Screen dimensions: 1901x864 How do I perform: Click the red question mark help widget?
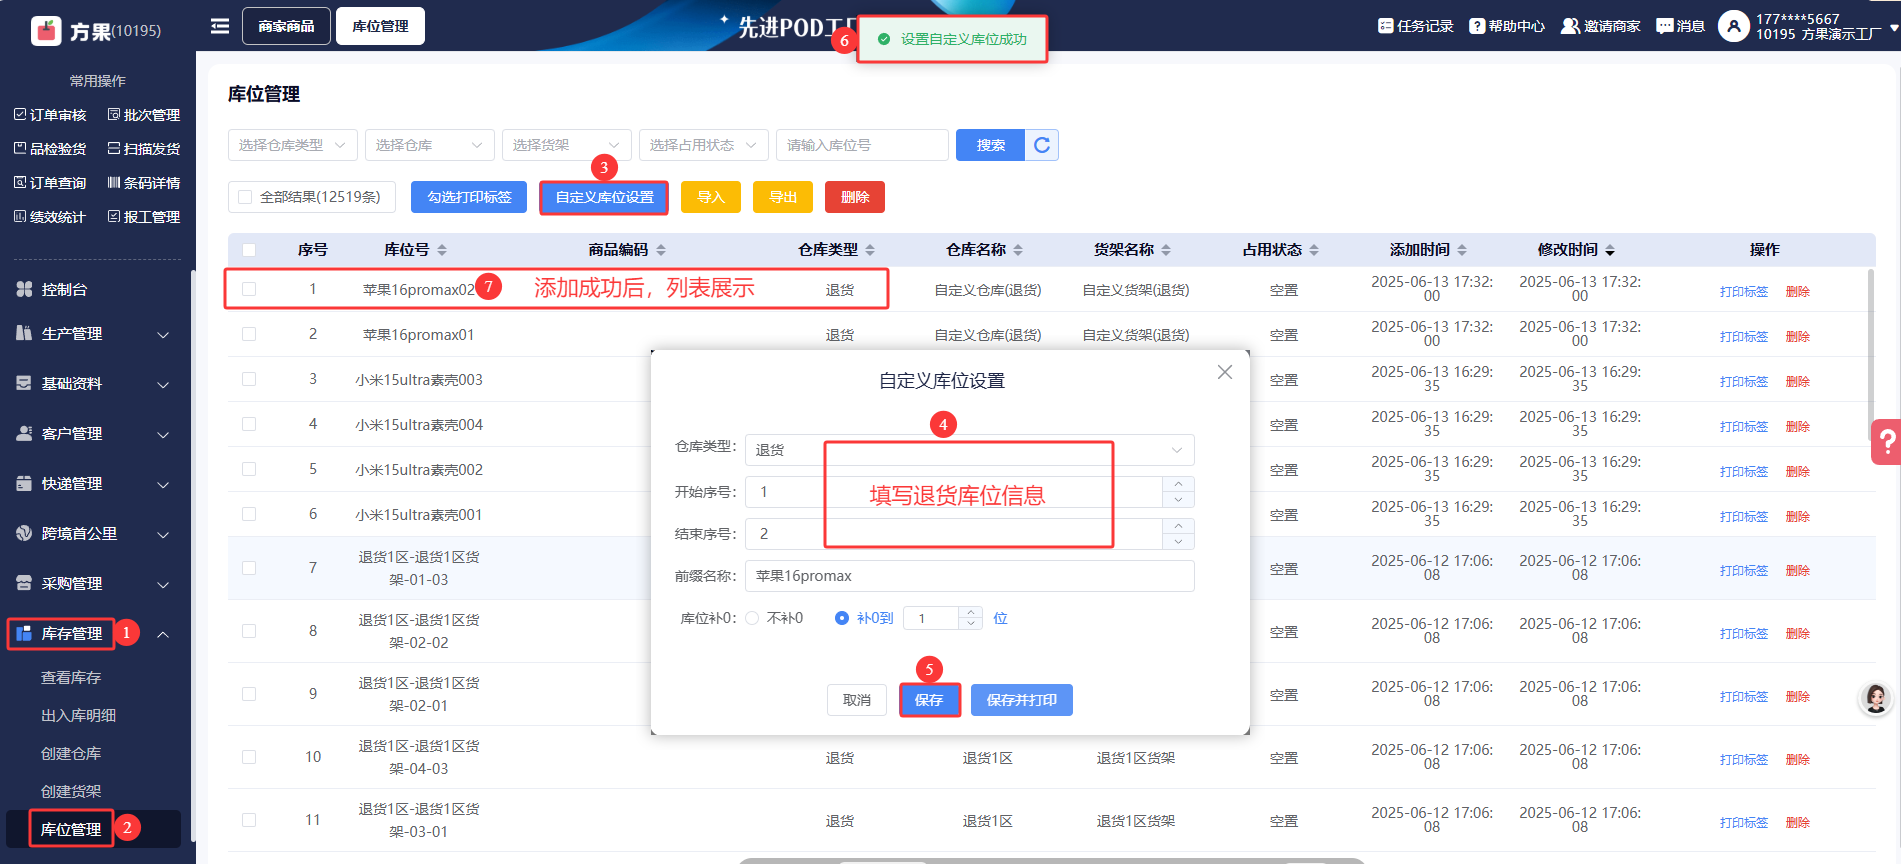click(1886, 441)
